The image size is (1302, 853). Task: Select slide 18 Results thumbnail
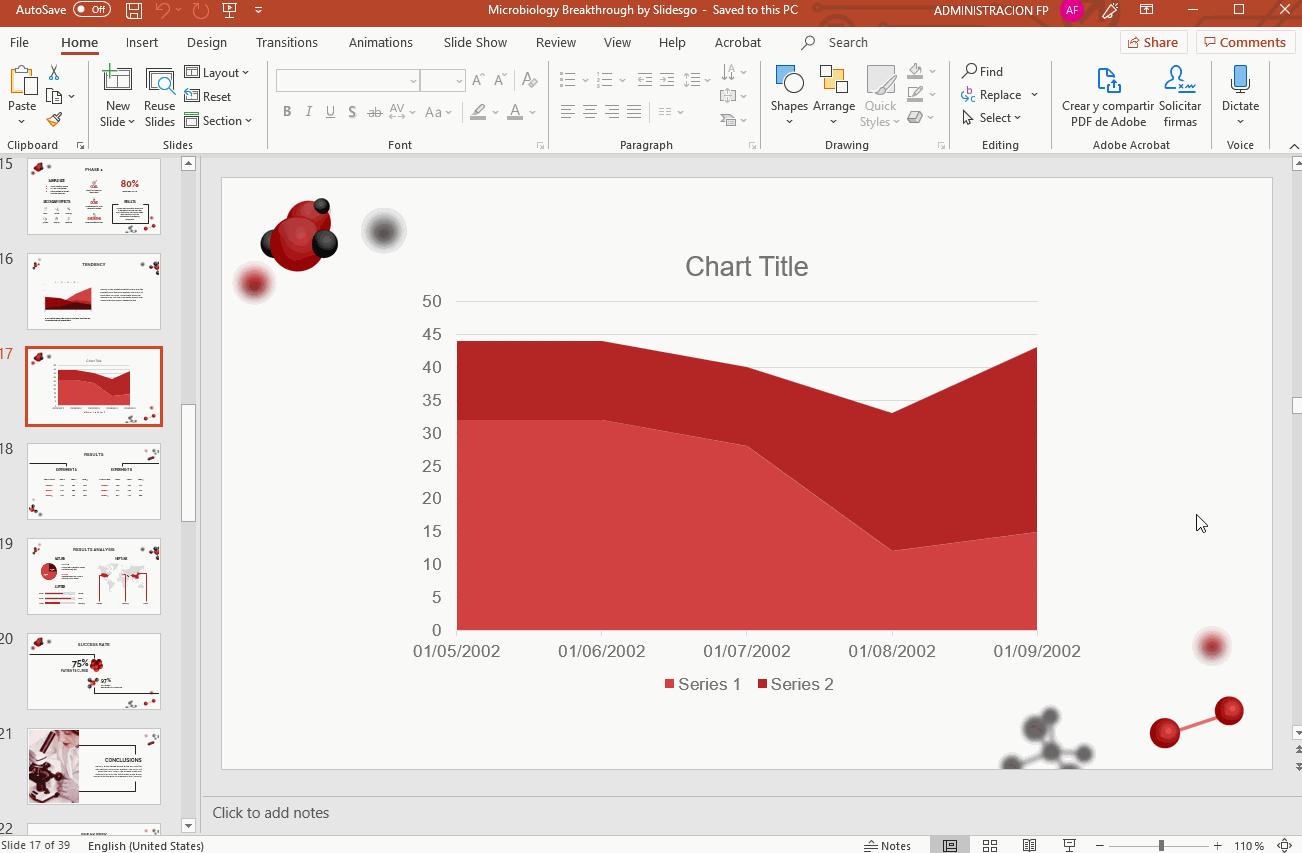(x=94, y=481)
